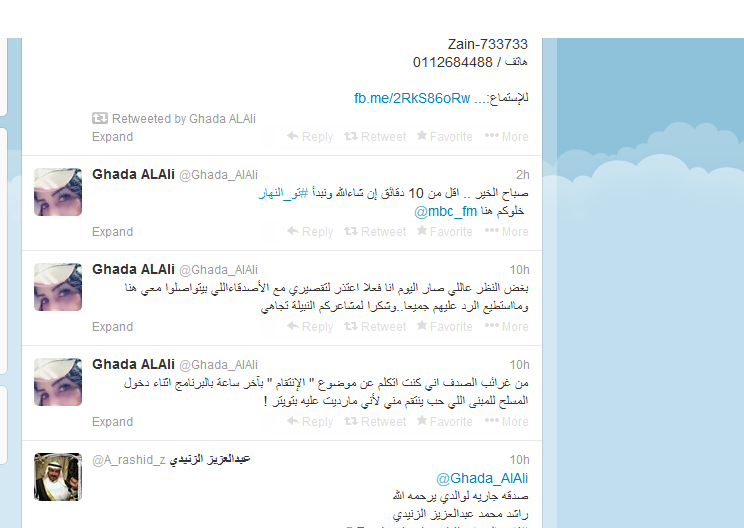The image size is (744, 528).
Task: Reply to the first 10h Ghada ALAli tweet
Action: [310, 326]
